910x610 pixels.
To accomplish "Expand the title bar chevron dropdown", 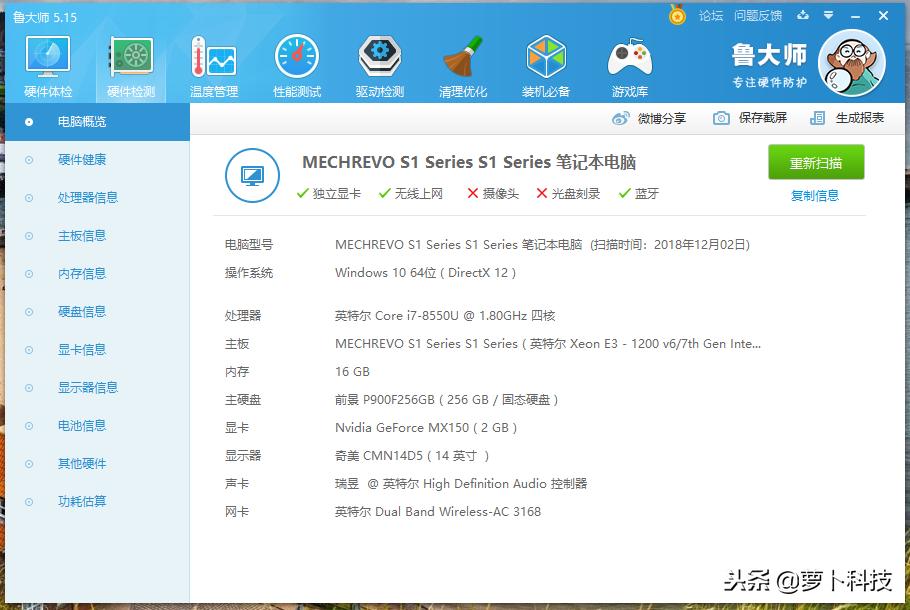I will (x=828, y=15).
